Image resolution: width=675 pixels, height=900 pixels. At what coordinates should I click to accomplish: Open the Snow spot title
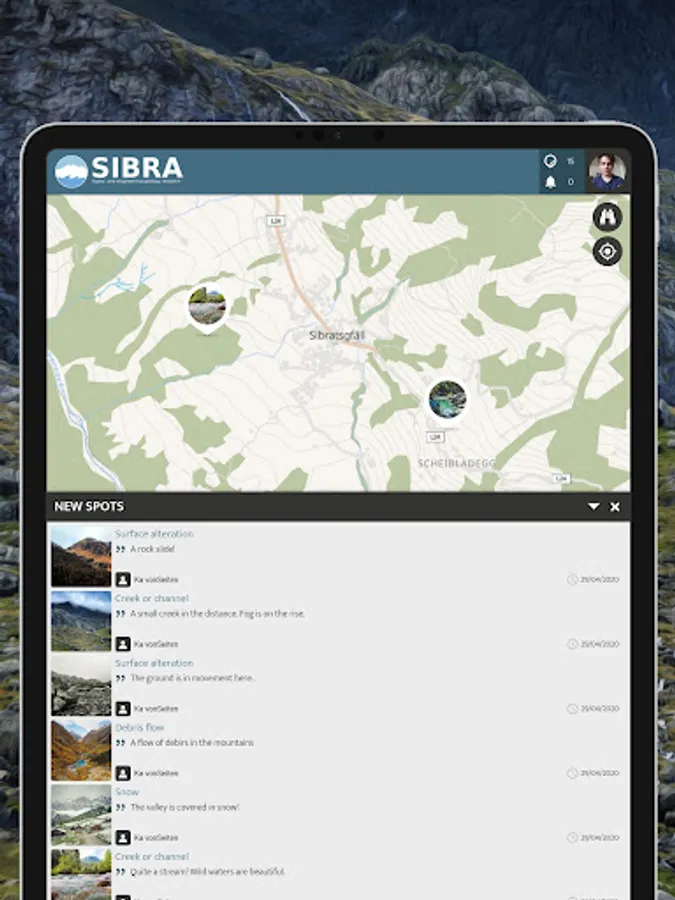tap(127, 792)
